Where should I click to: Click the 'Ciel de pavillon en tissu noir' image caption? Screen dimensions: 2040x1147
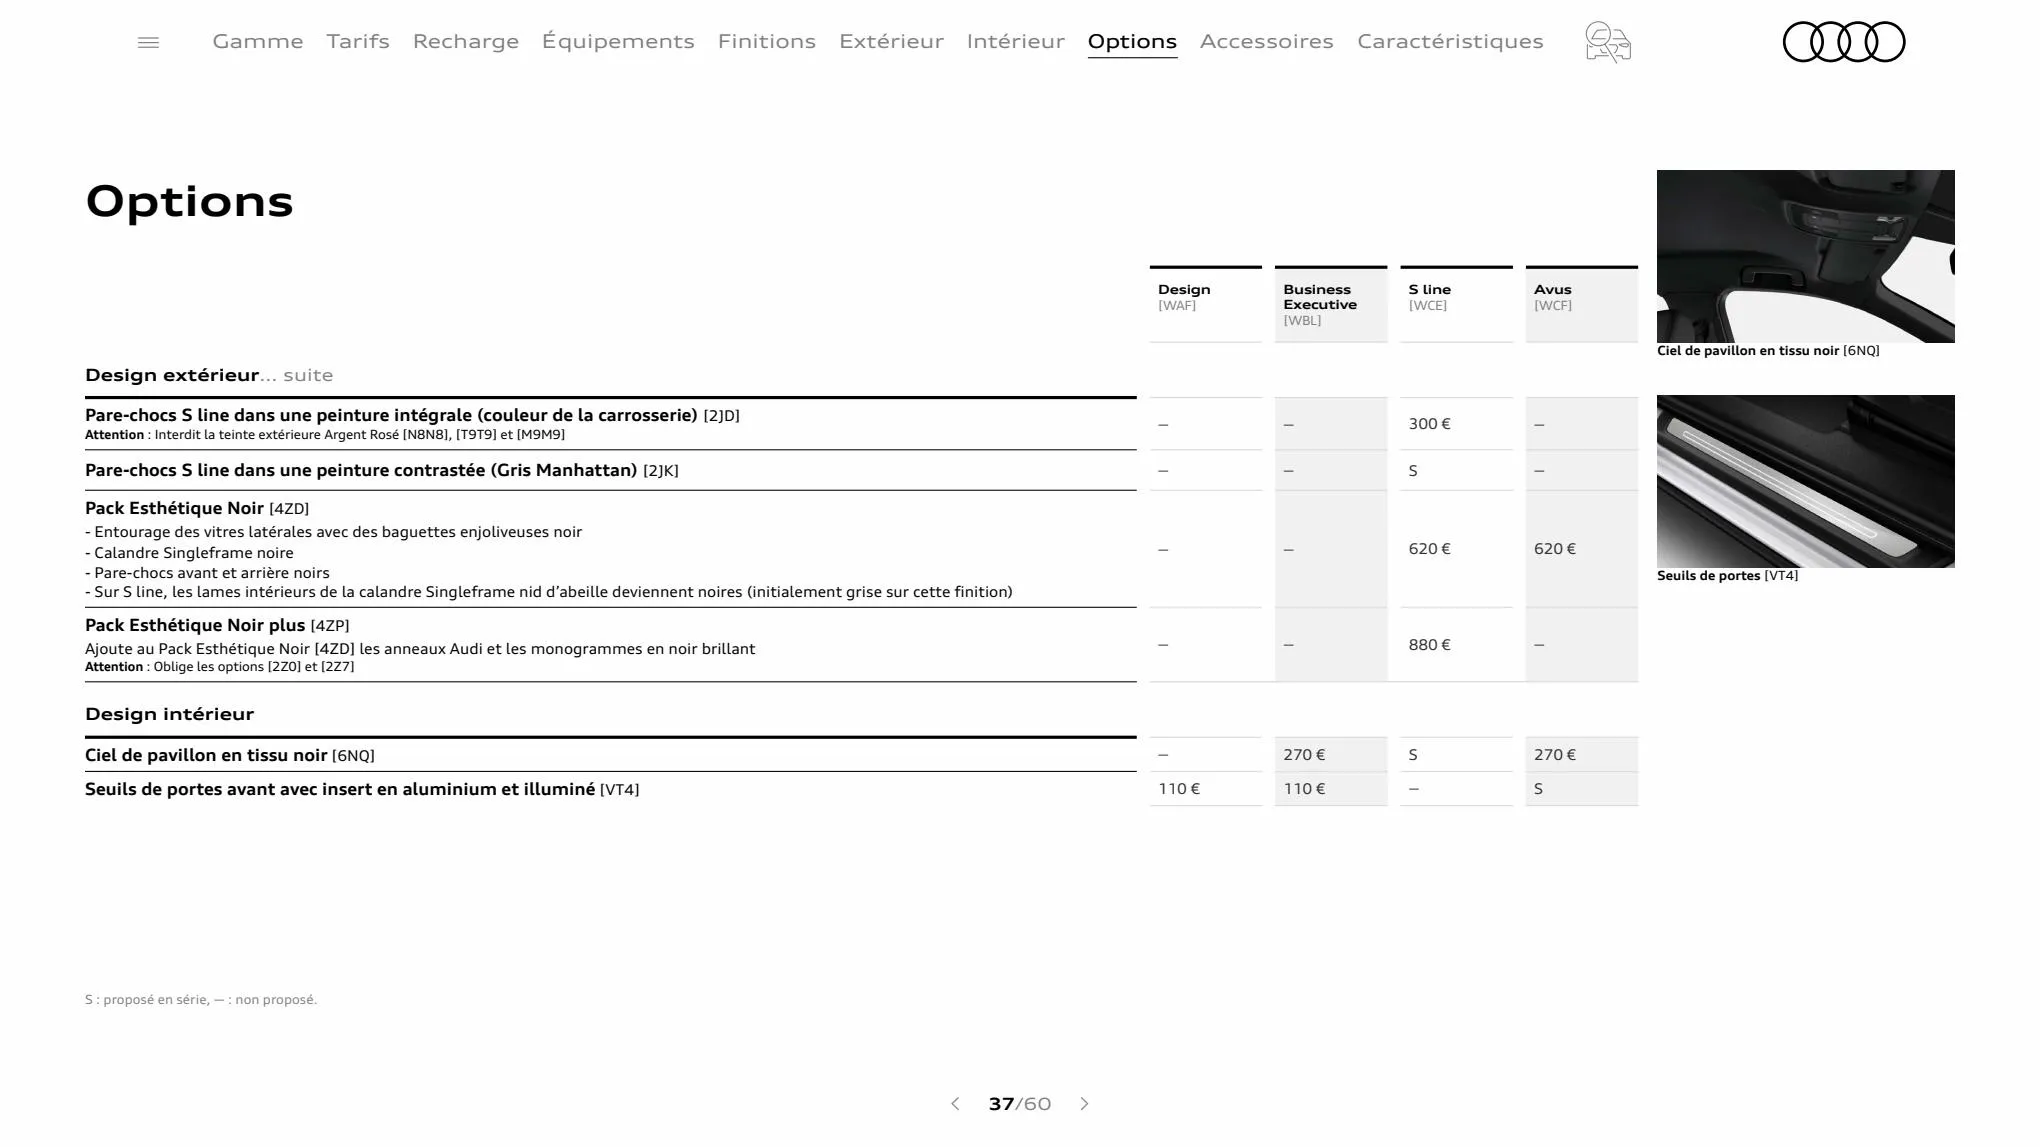(1768, 351)
